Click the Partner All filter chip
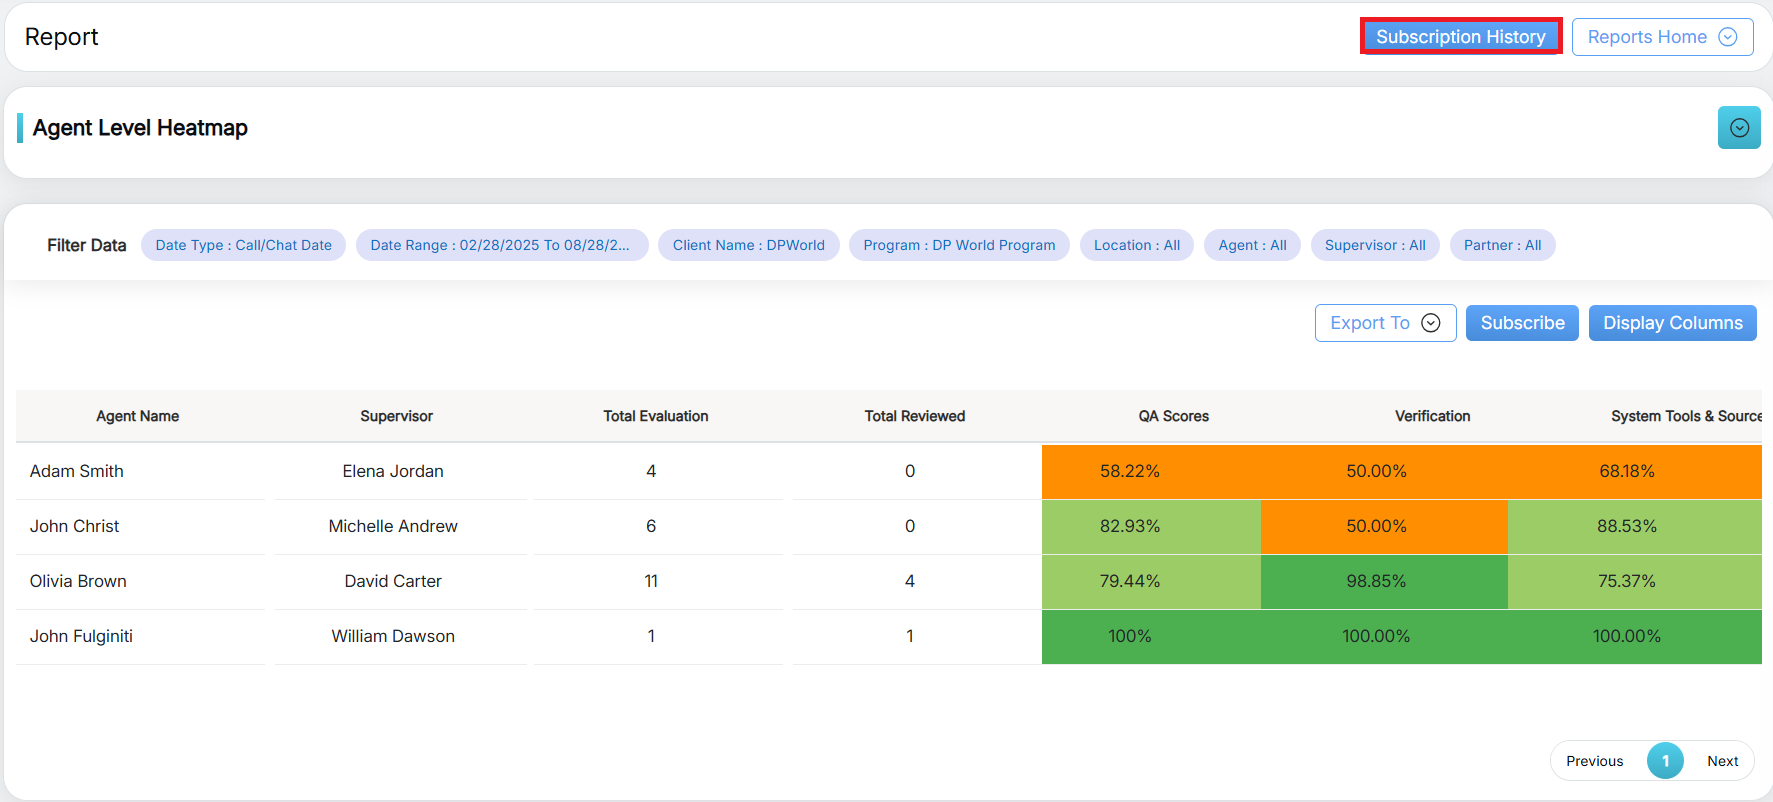Viewport: 1773px width, 802px height. [x=1501, y=245]
